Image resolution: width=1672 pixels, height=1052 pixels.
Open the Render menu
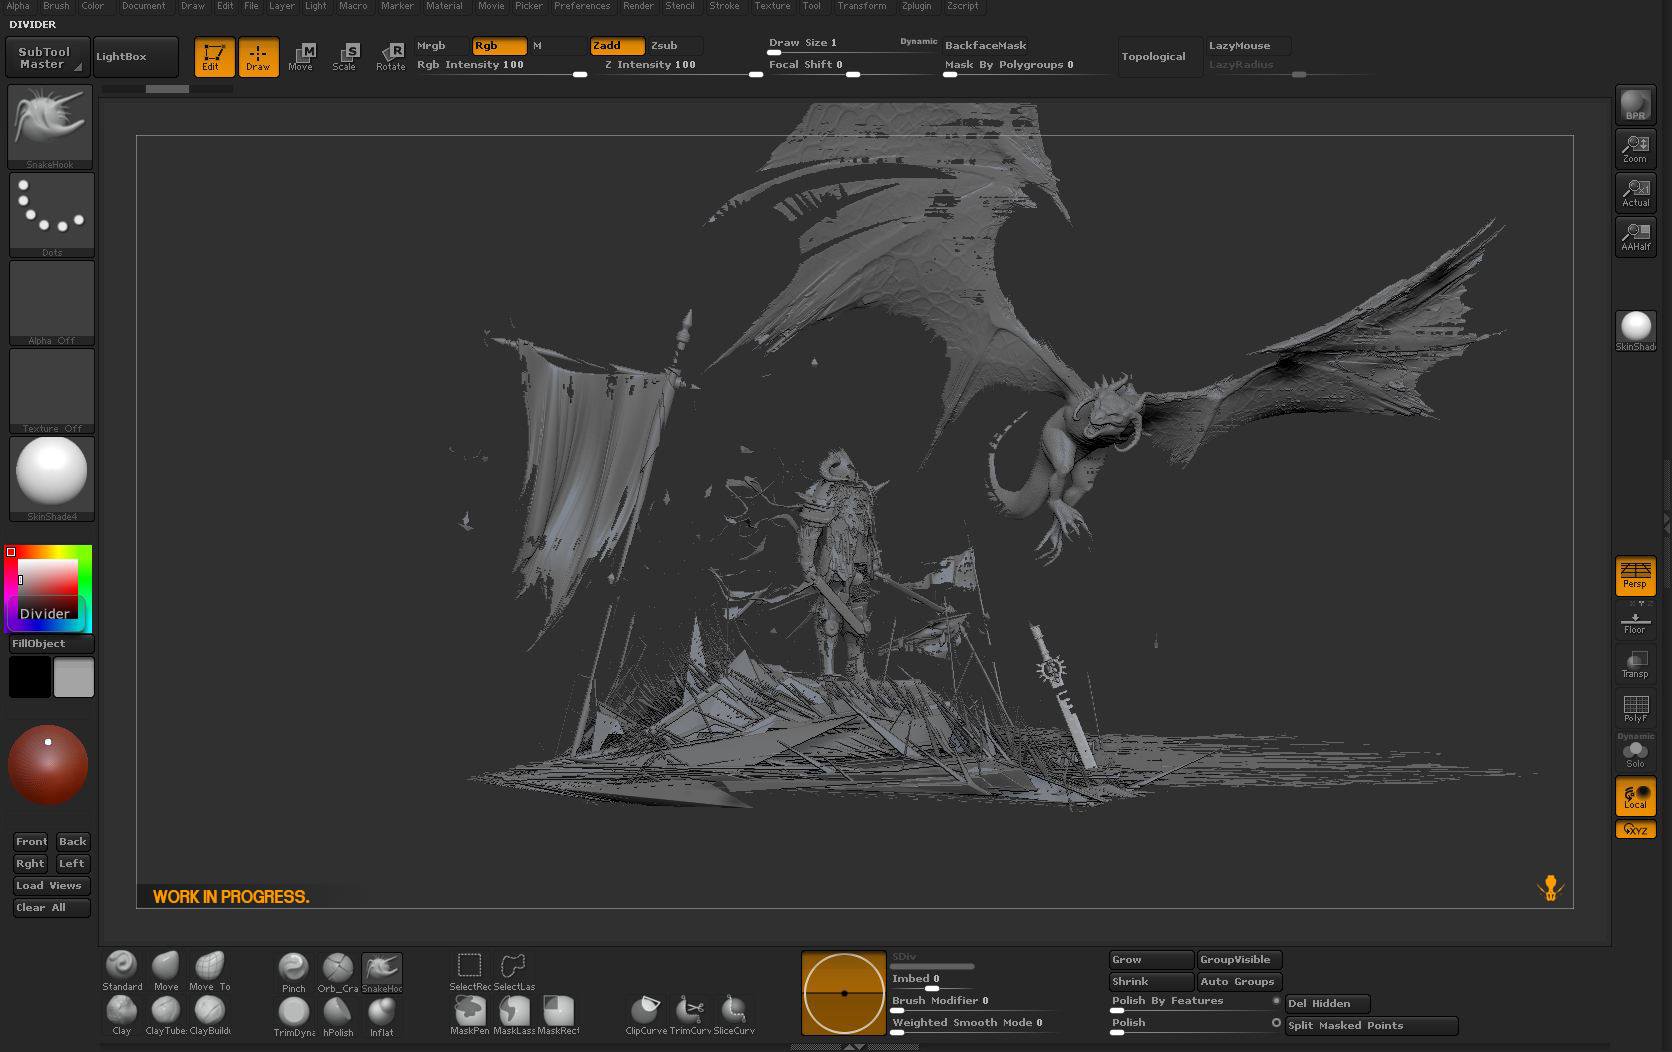point(638,6)
